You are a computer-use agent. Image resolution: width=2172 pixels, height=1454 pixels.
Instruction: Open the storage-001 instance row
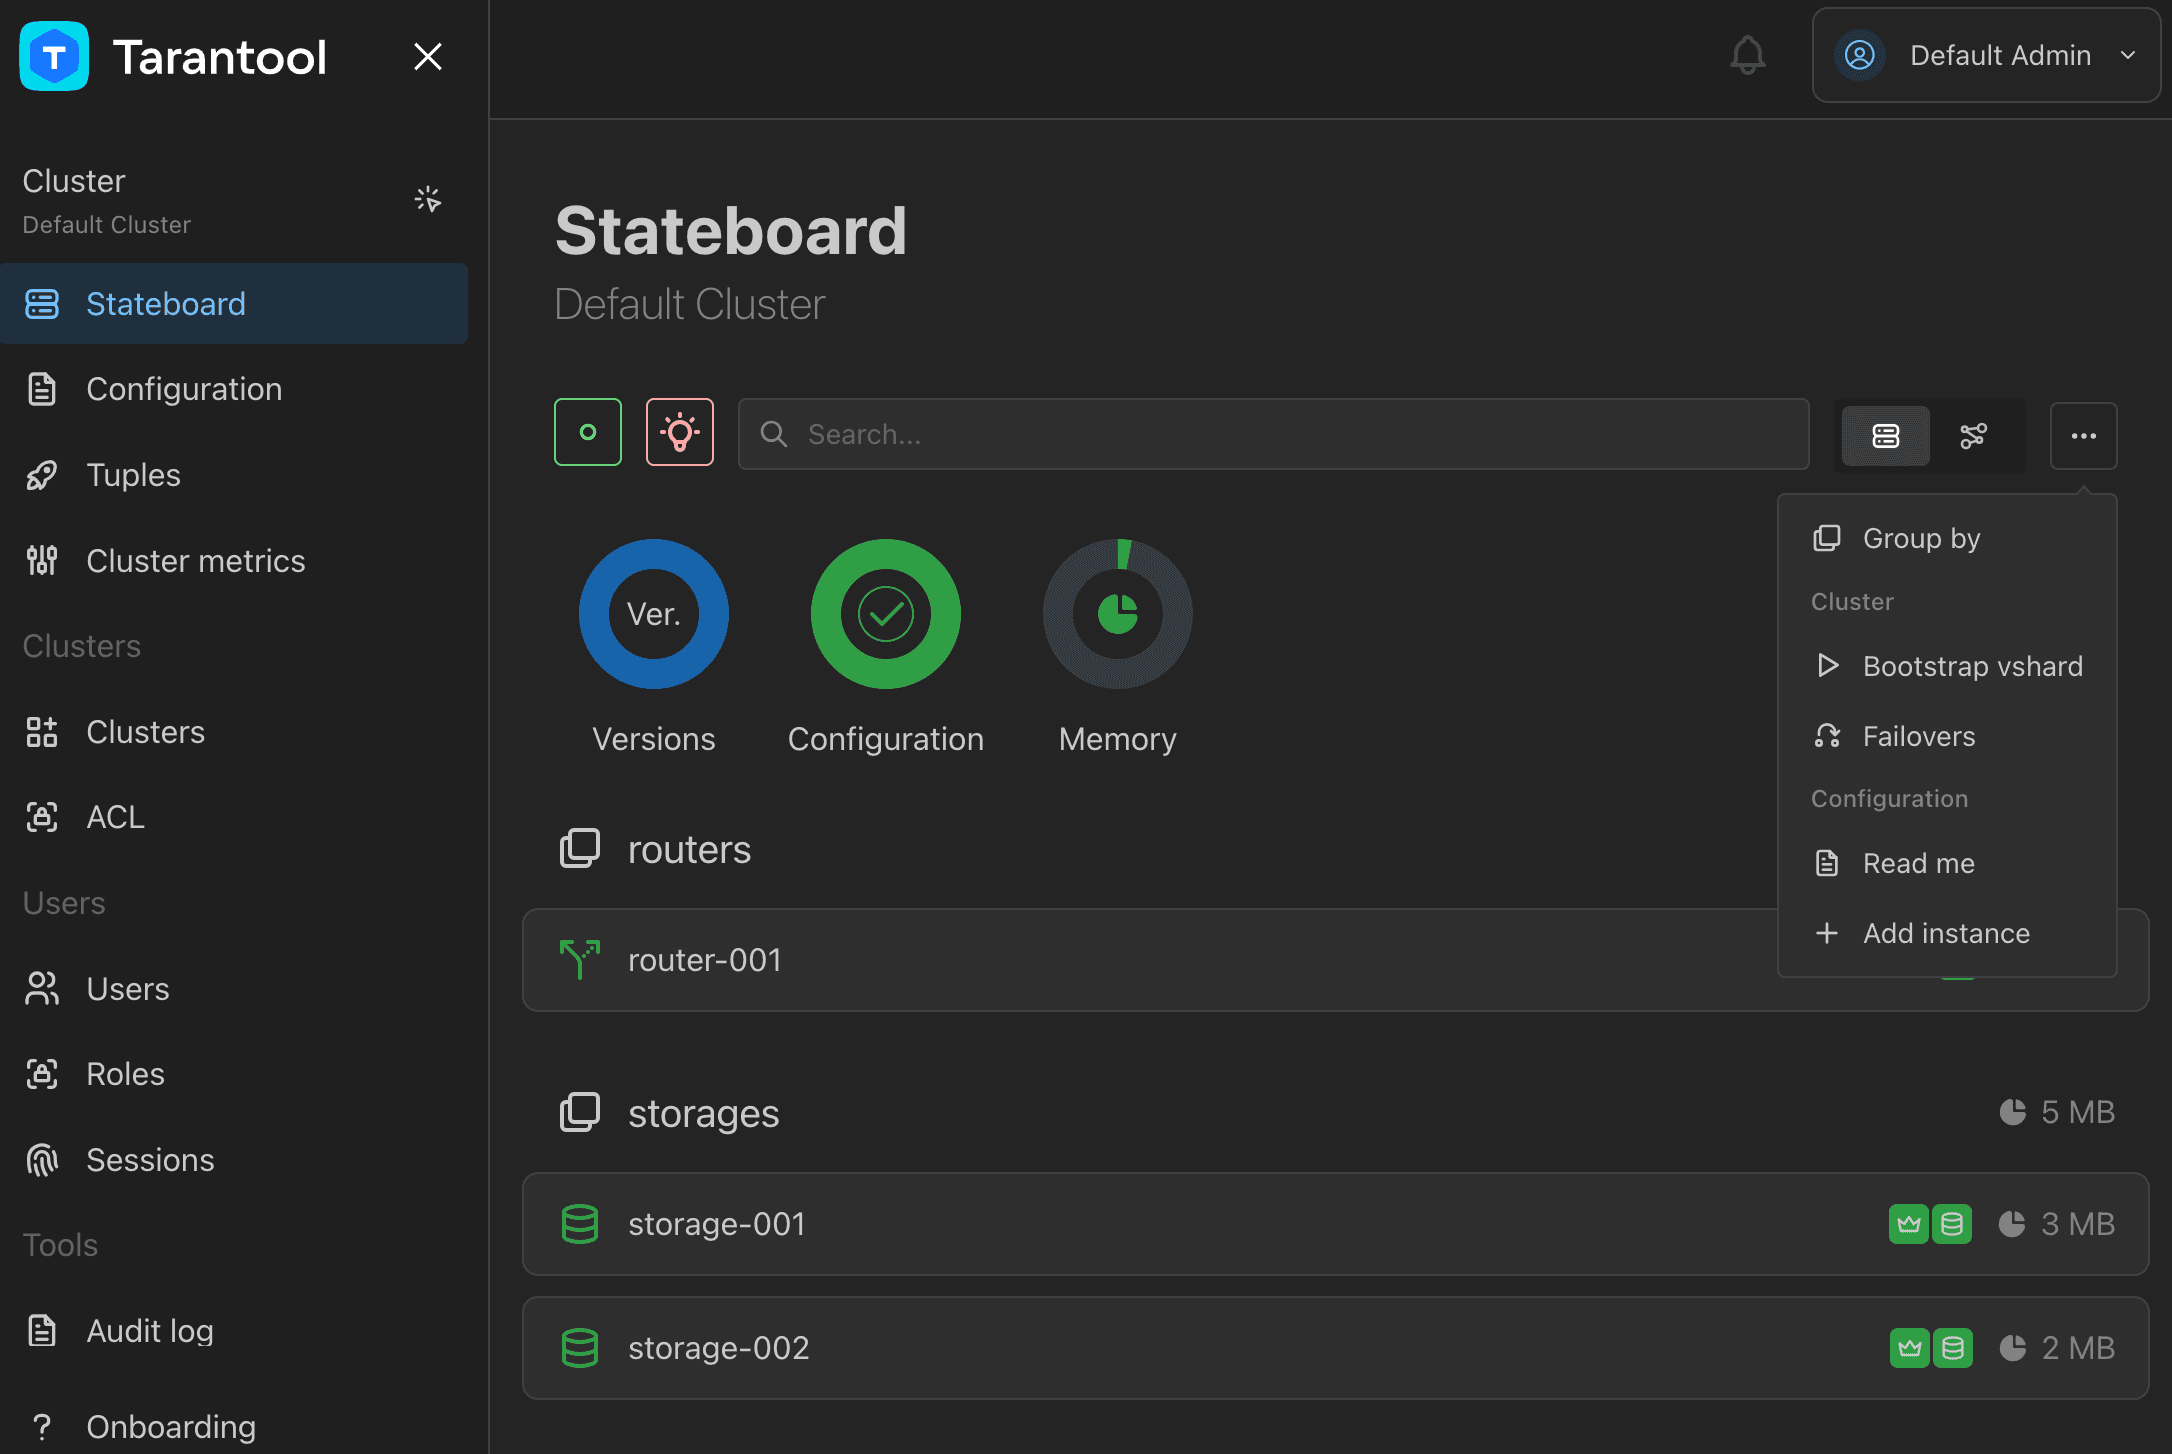click(1335, 1224)
